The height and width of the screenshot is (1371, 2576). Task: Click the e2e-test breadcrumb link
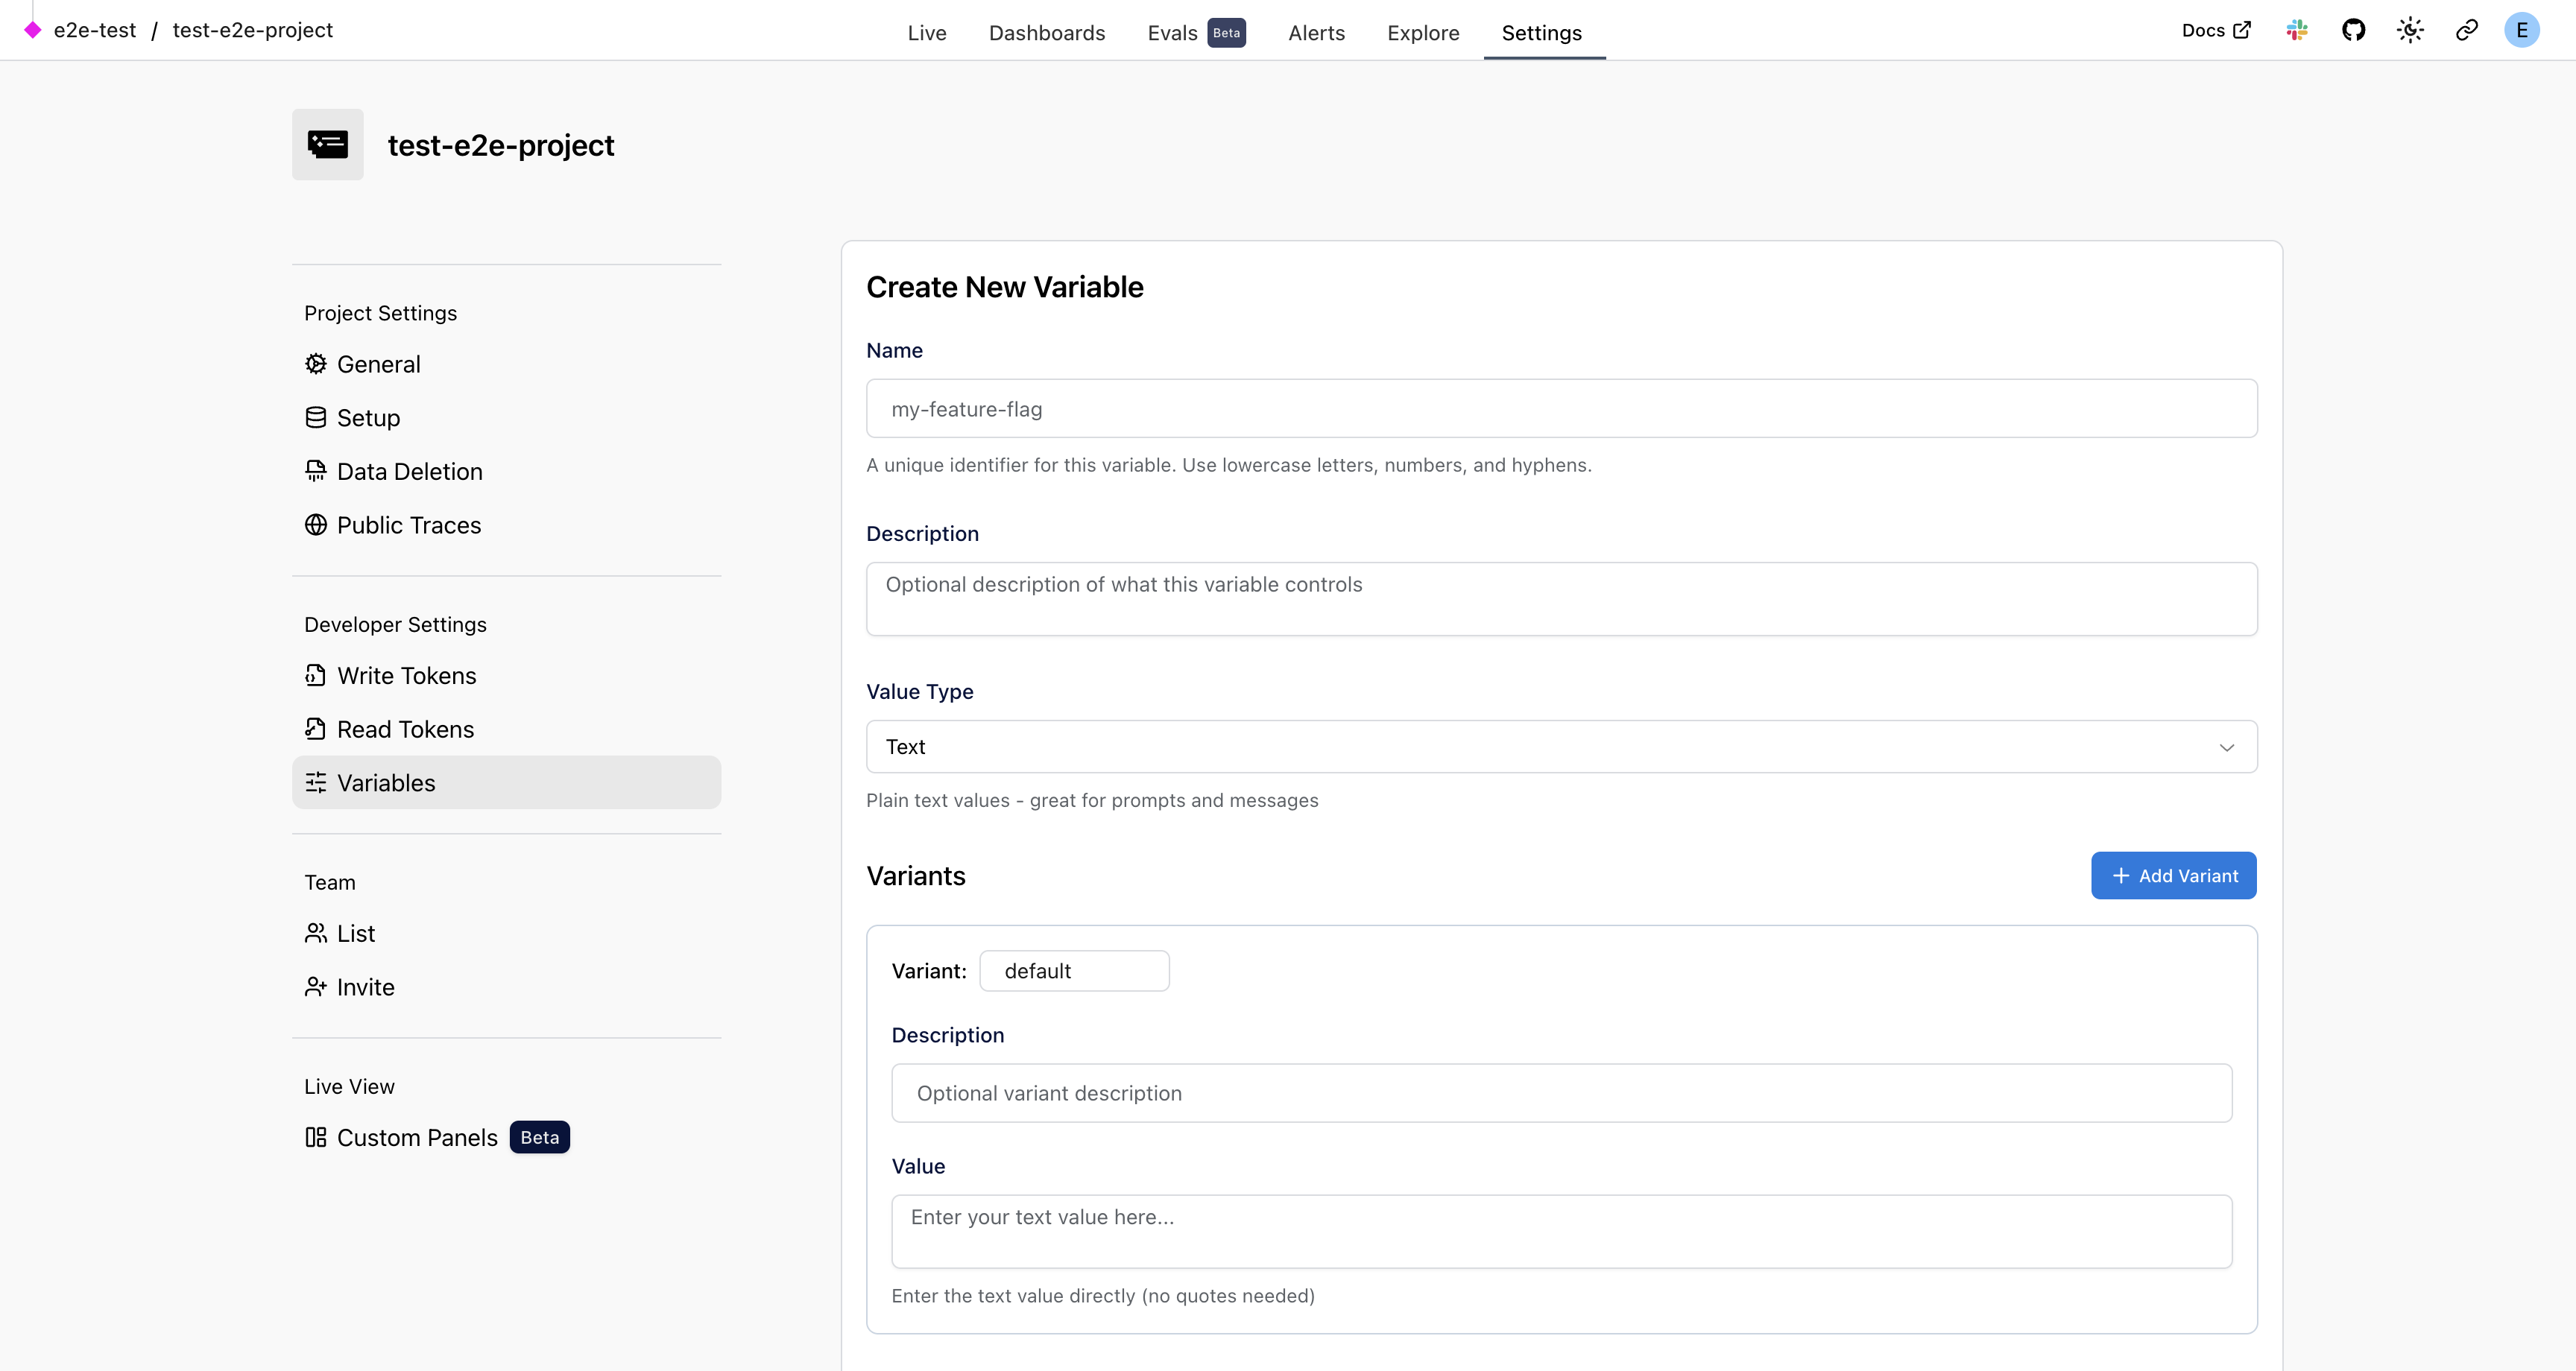coord(95,30)
